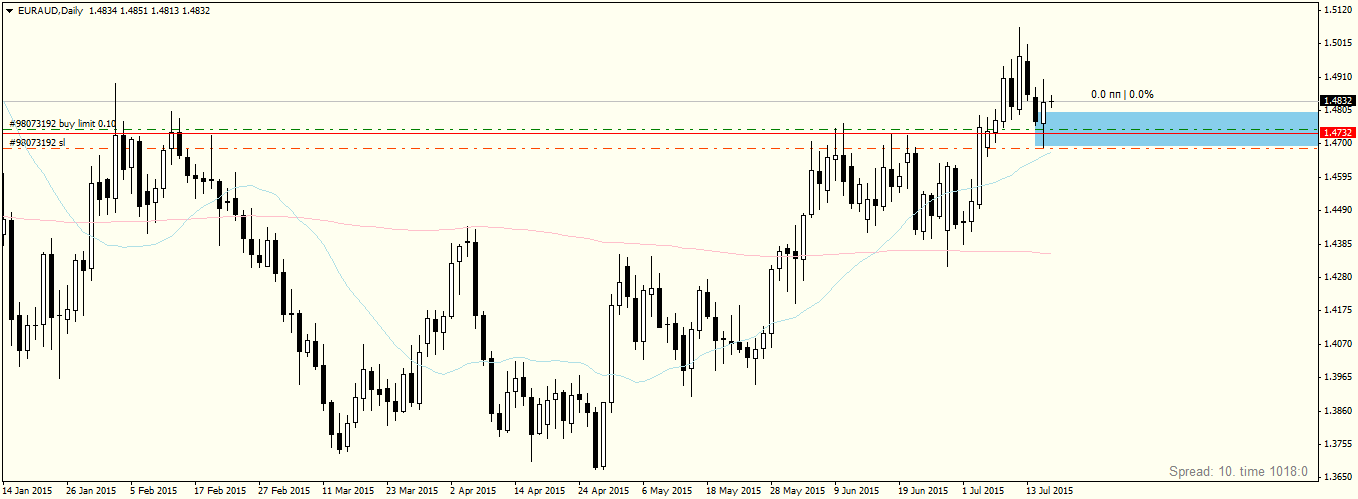The width and height of the screenshot is (1358, 499).
Task: Open the chart menu arrow beside EURAUD,Daily
Action: point(9,9)
